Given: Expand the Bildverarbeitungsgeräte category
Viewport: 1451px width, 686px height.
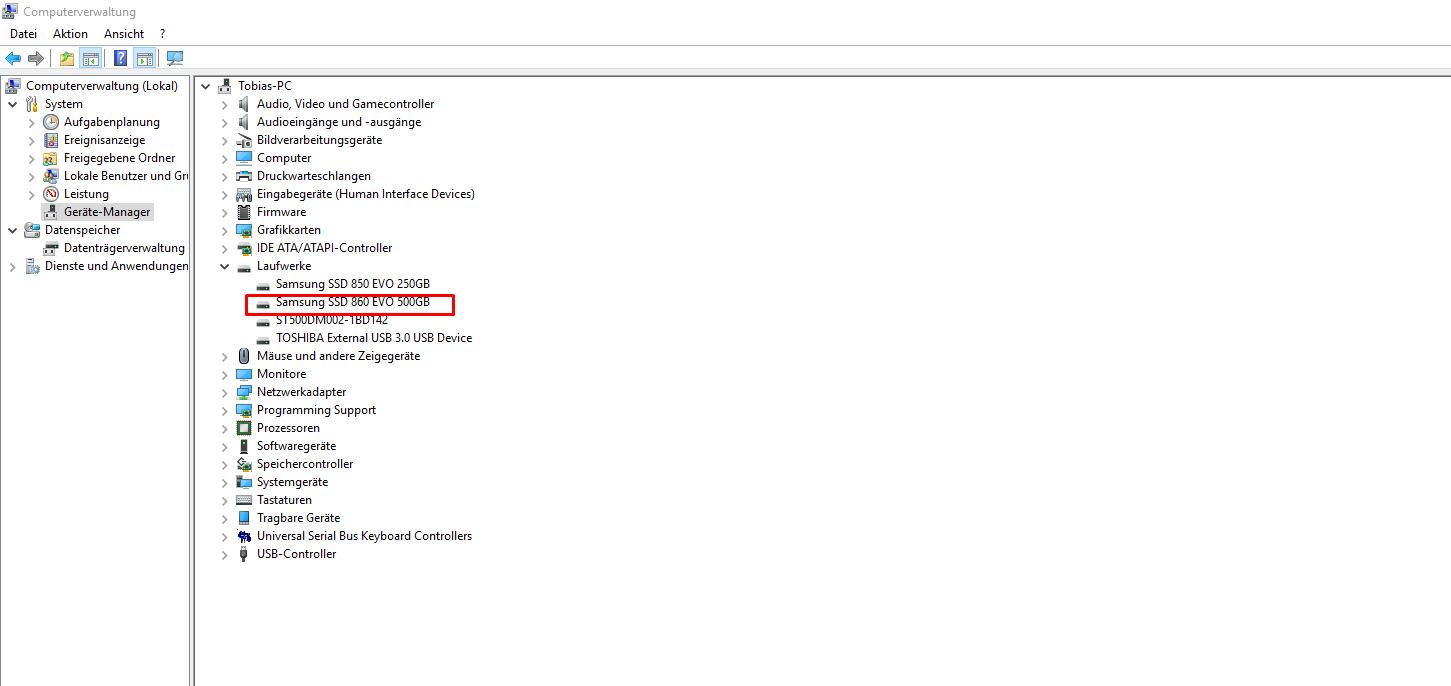Looking at the screenshot, I should coord(225,140).
